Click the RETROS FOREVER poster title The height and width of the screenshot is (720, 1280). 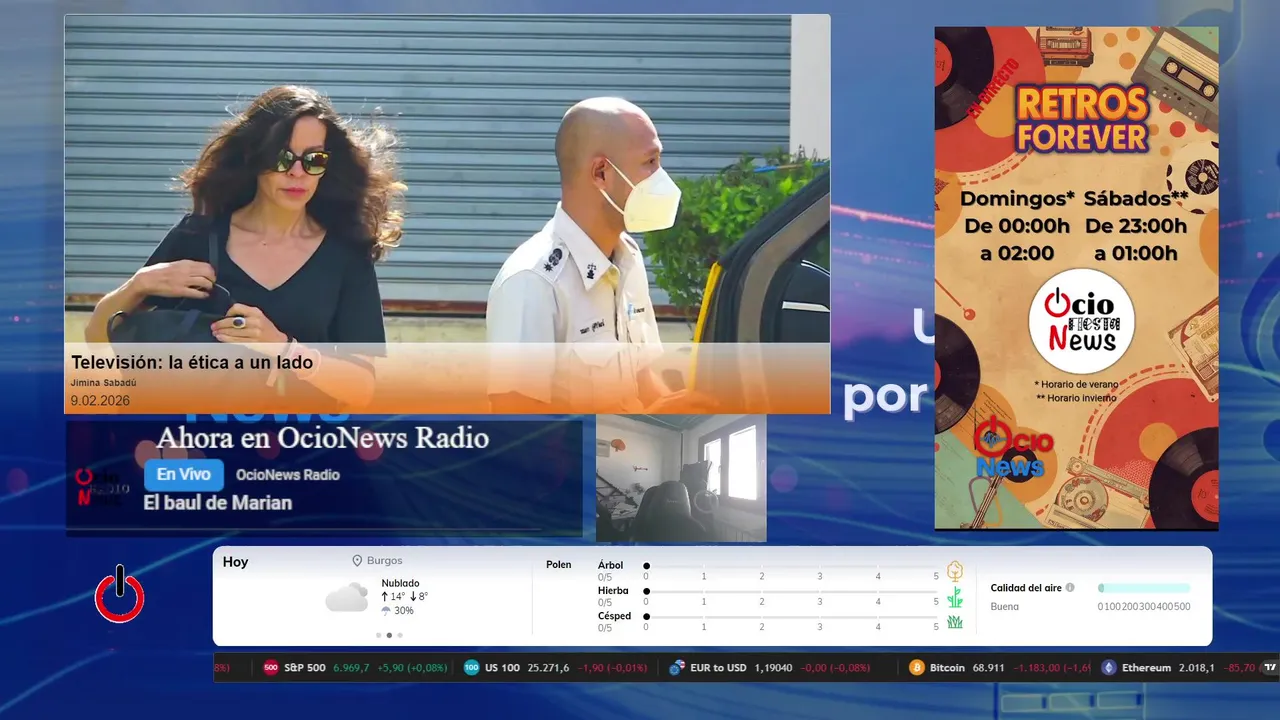coord(1082,120)
